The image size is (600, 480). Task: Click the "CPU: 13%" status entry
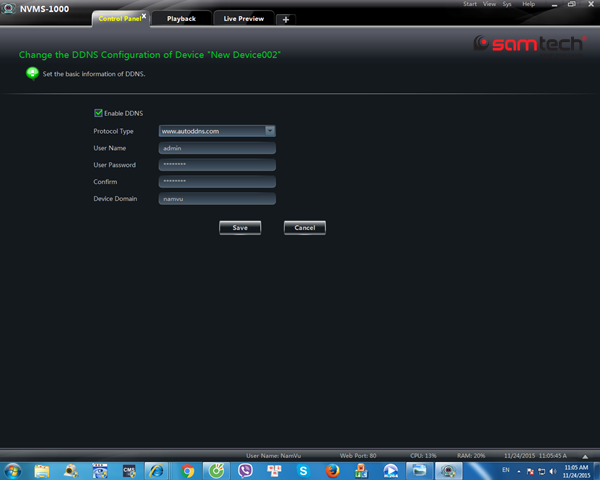pos(423,456)
